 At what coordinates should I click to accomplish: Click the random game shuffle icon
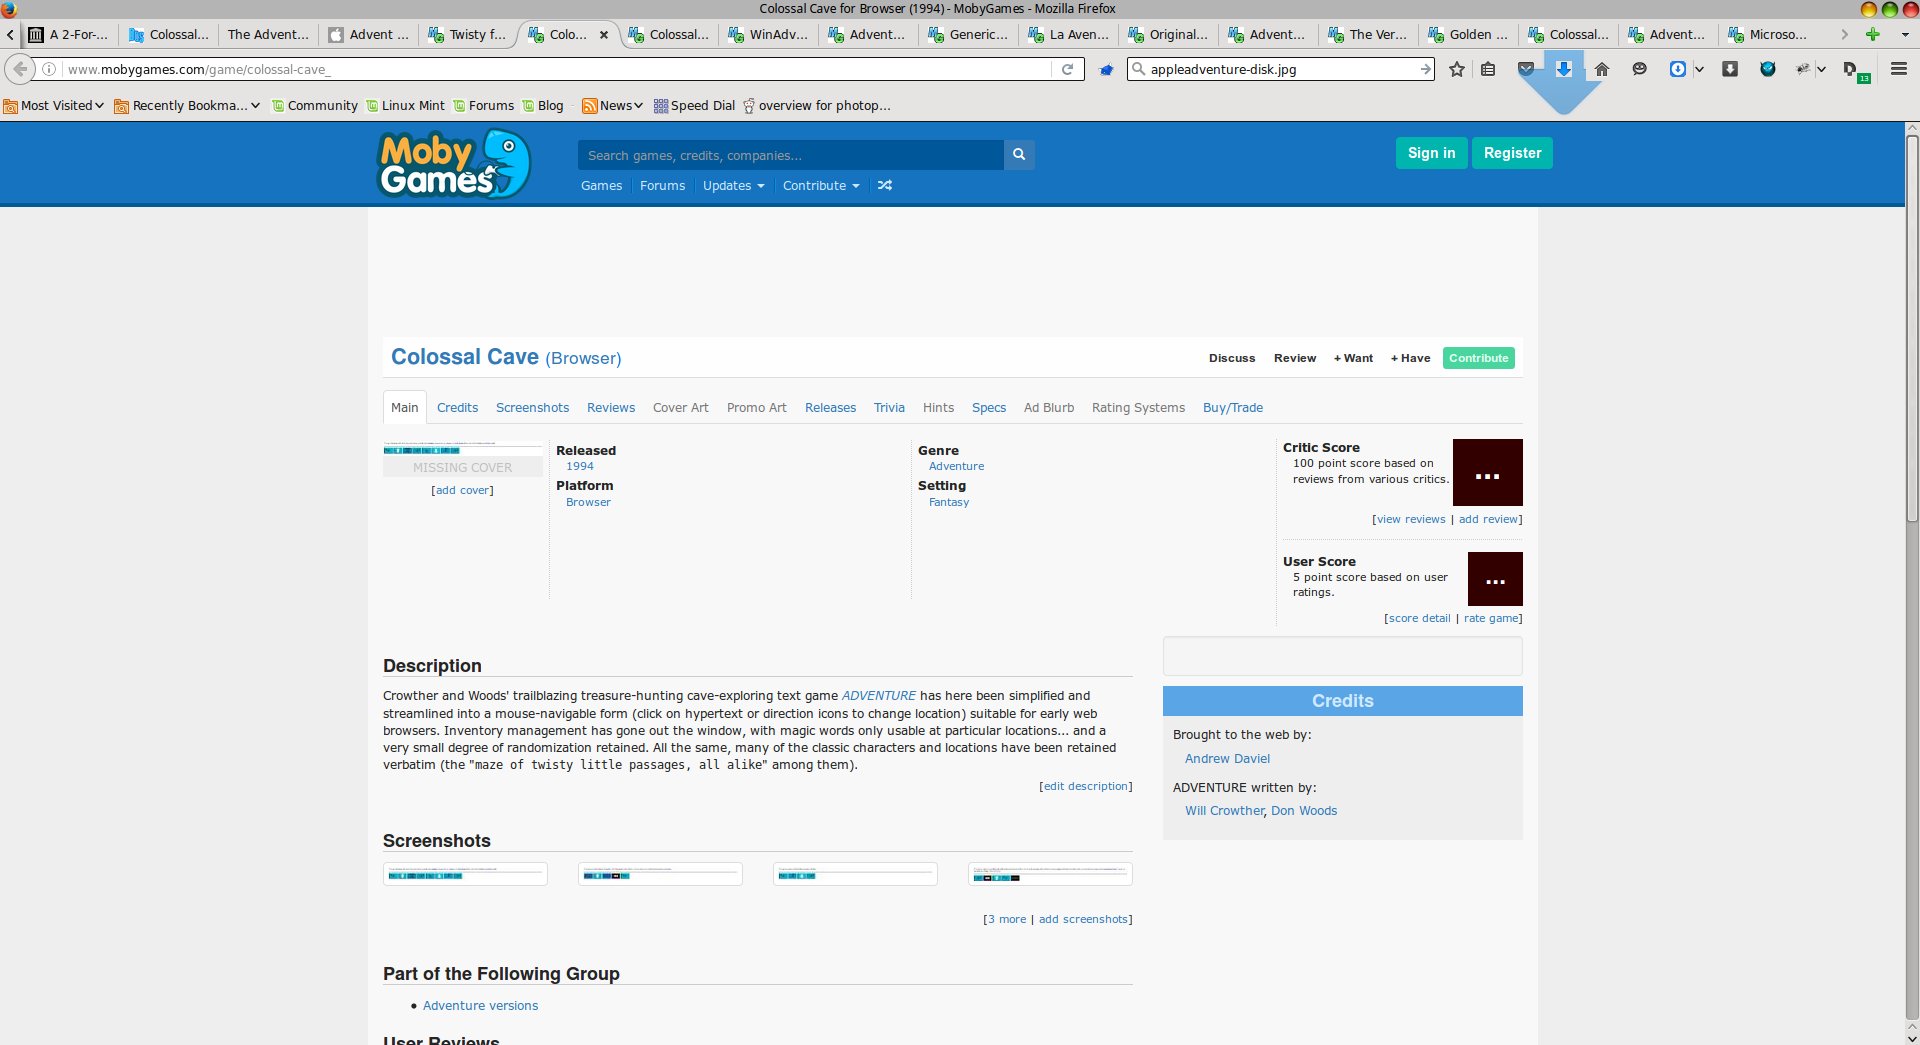point(884,186)
